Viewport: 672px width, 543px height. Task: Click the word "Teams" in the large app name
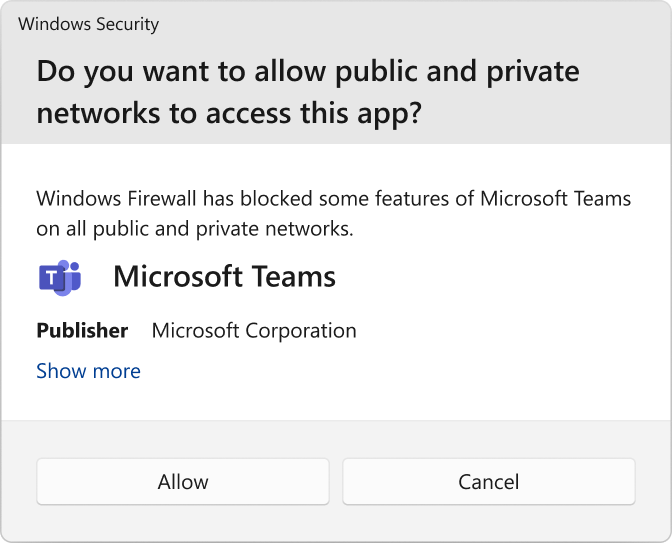(297, 276)
